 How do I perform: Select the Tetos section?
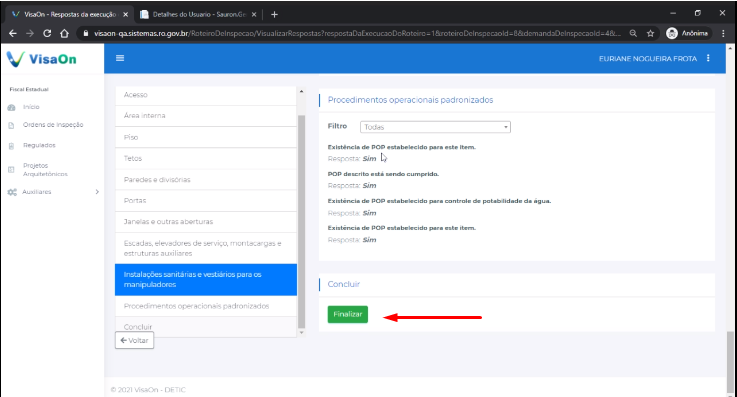tap(206, 158)
